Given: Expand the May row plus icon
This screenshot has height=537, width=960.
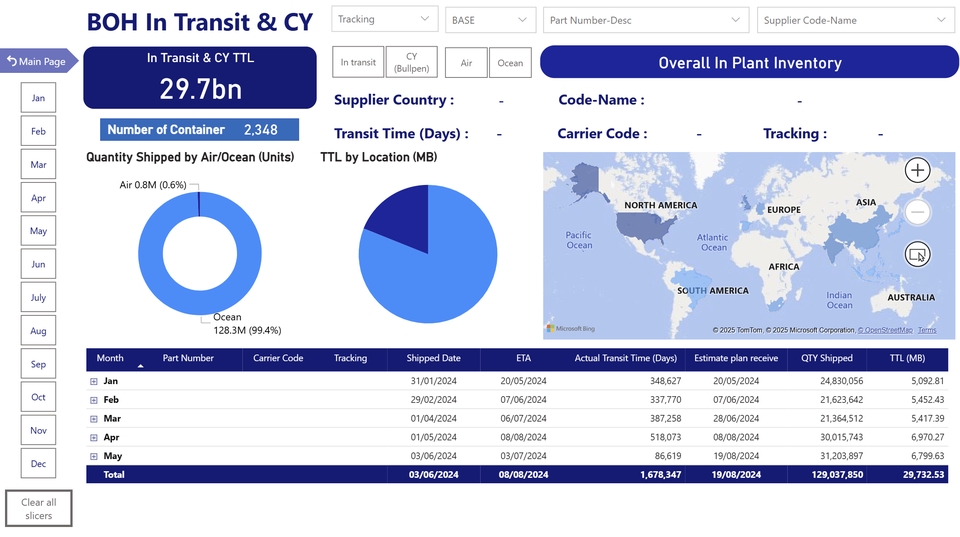Looking at the screenshot, I should pyautogui.click(x=94, y=456).
